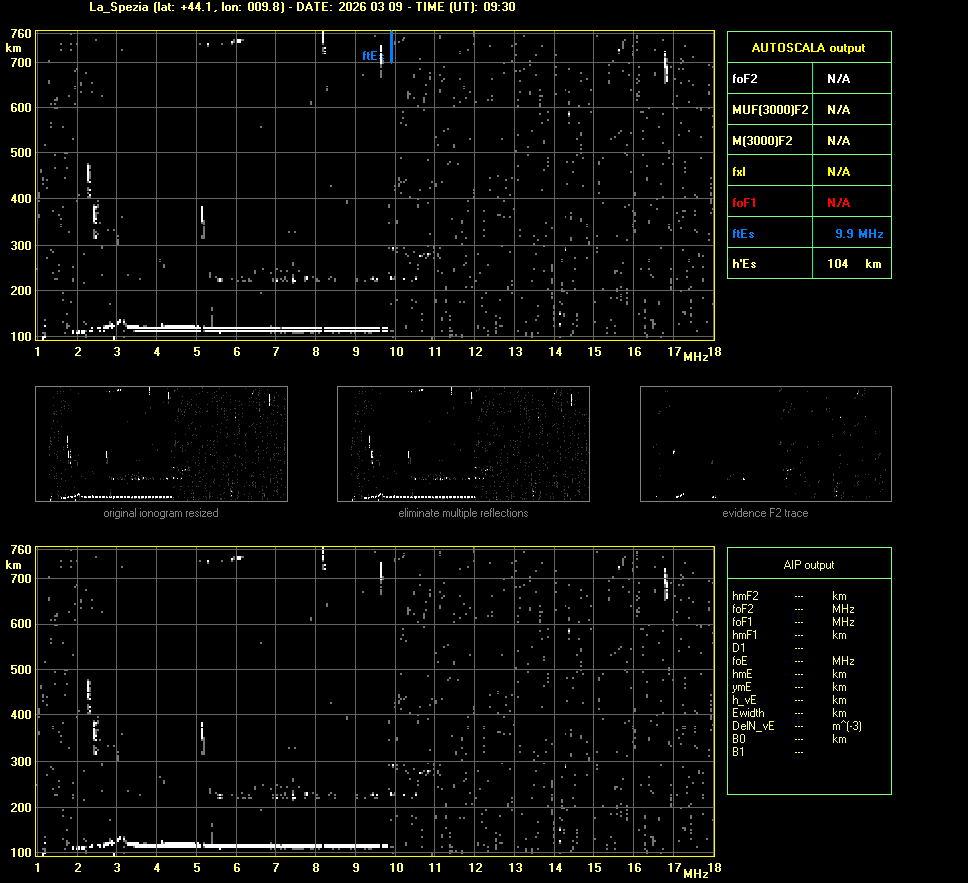Click the 'original ionogram resized' thumbnail
The image size is (968, 883).
coord(161,444)
